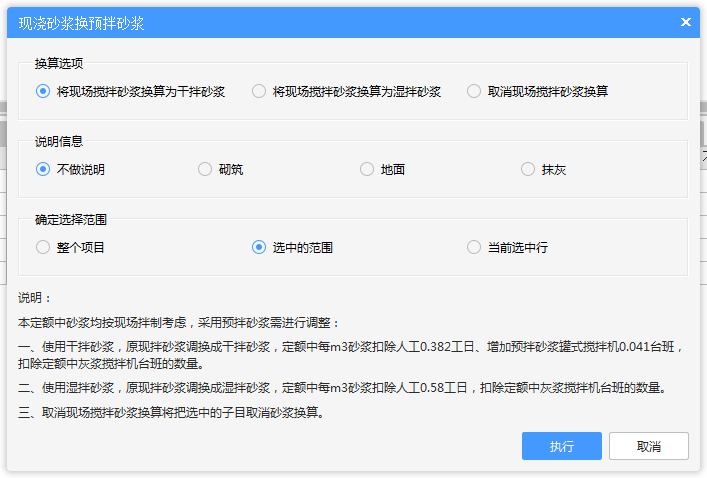This screenshot has width=707, height=478.
Task: Click the paragraph starting 二、使用湿拌砂浆
Action: coord(342,388)
